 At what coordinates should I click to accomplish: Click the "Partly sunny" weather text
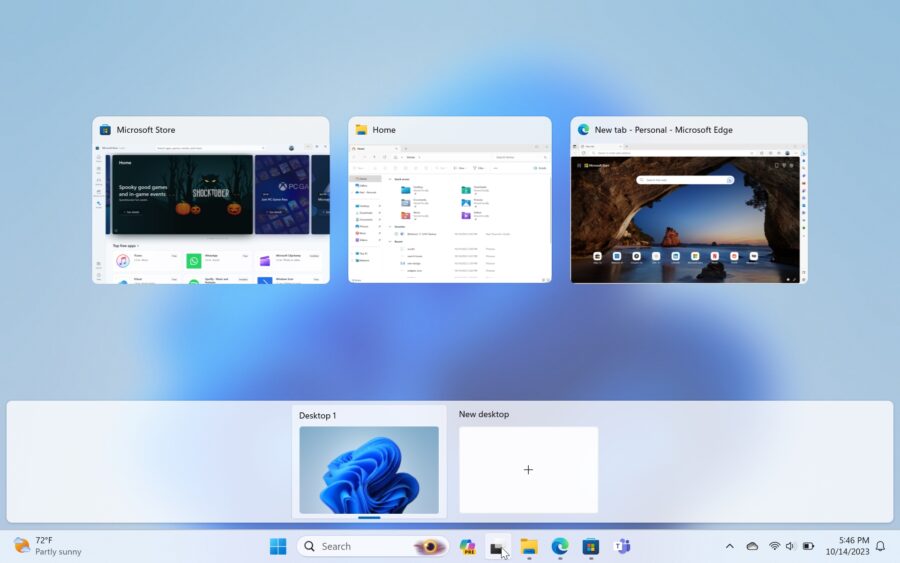(x=58, y=552)
